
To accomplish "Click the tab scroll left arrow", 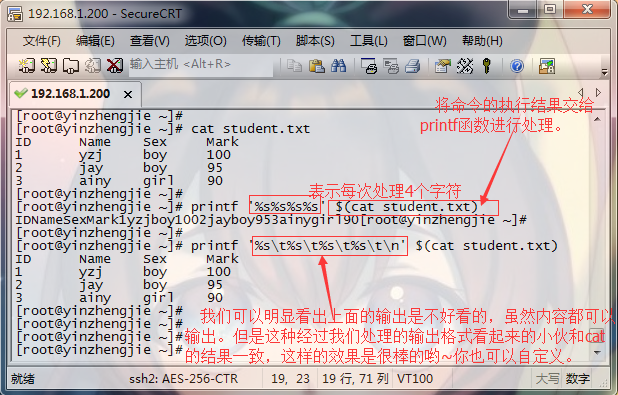I will click(581, 93).
